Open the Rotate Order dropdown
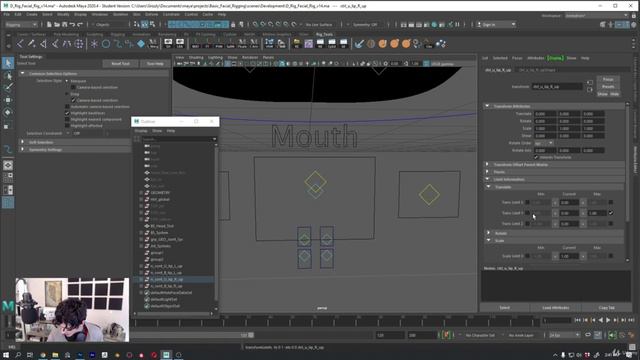Image resolution: width=640 pixels, height=360 pixels. (x=544, y=143)
